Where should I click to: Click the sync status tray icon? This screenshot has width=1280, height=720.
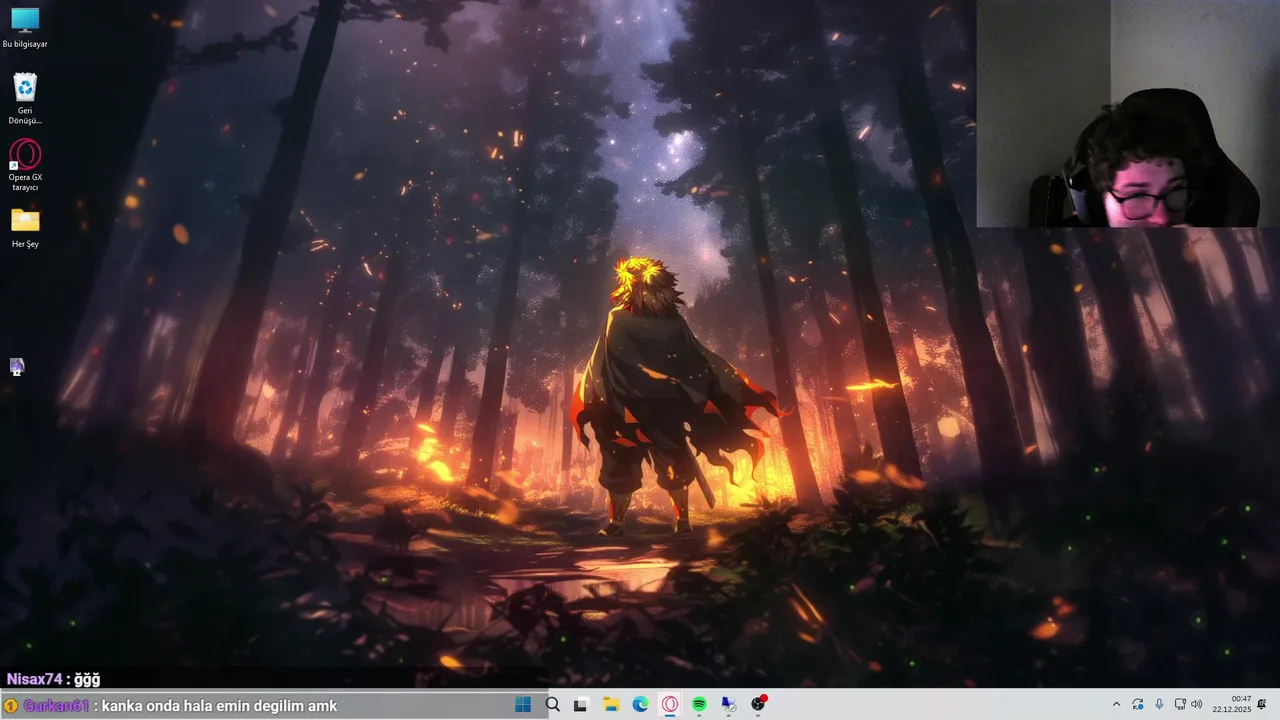(x=1138, y=704)
